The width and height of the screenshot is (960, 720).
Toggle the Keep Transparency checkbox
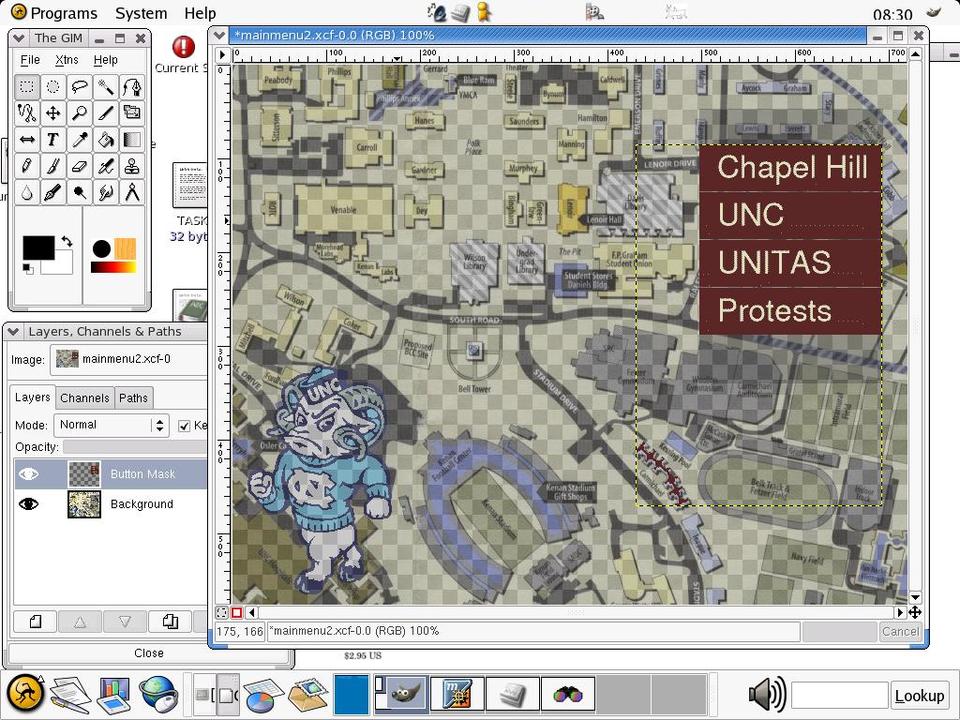tap(184, 425)
